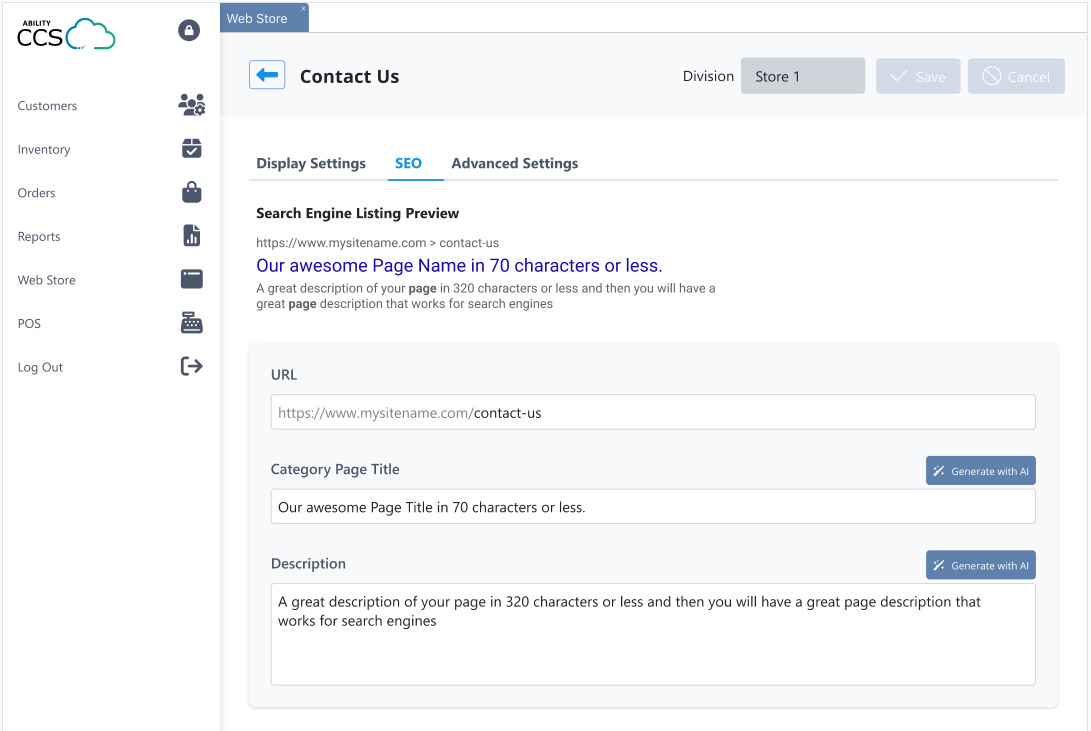The width and height of the screenshot is (1091, 731).
Task: Switch to the Display Settings tab
Action: coord(309,163)
